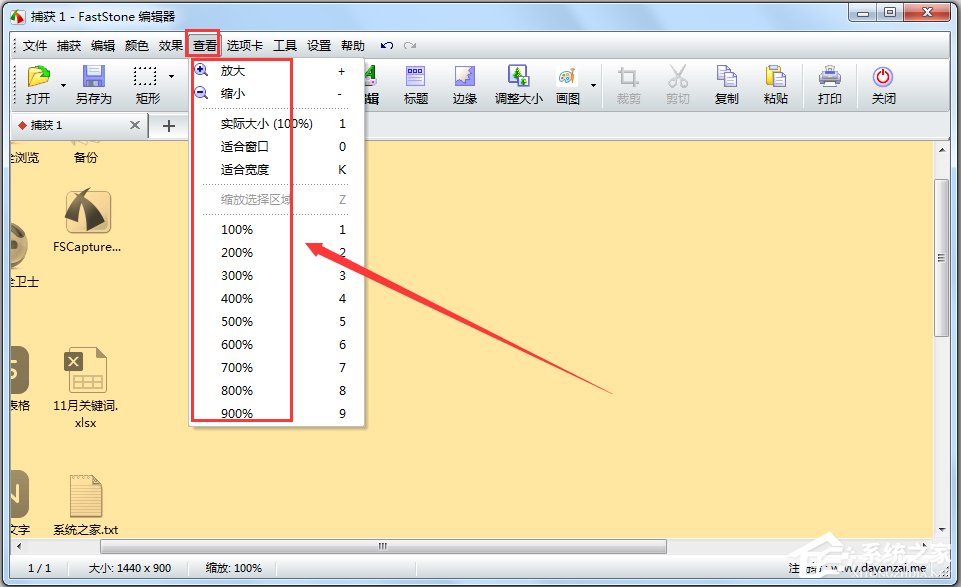The height and width of the screenshot is (587, 961).
Task: Click the vertical scrollbar thumb
Action: click(x=941, y=258)
